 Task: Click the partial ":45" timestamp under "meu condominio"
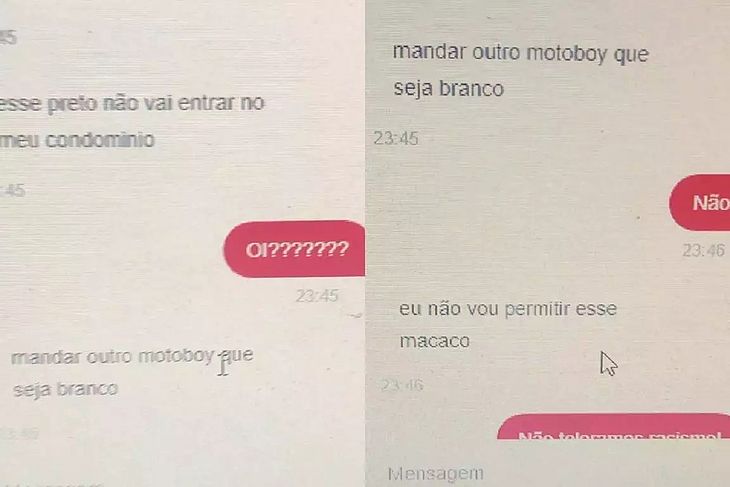(13, 190)
